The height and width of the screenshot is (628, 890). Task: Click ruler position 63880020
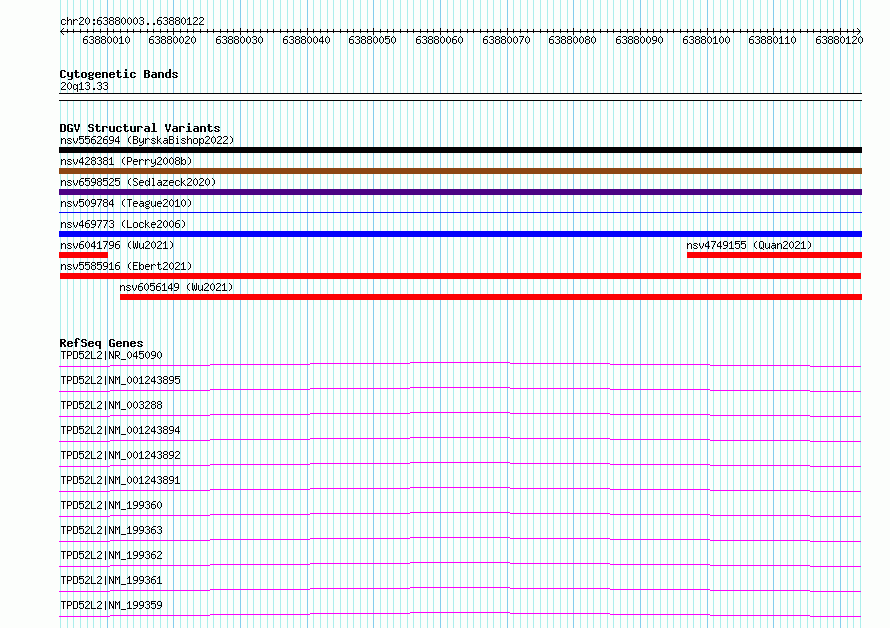coord(173,40)
